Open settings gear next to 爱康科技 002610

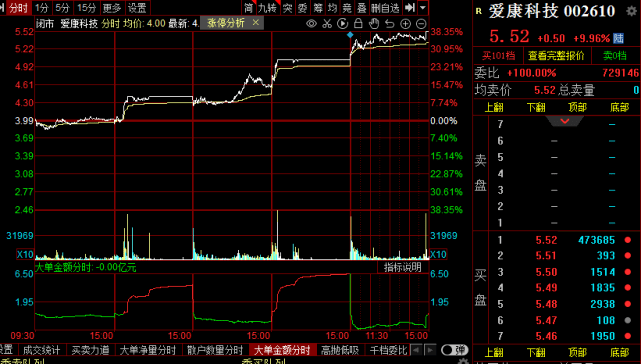click(x=631, y=11)
